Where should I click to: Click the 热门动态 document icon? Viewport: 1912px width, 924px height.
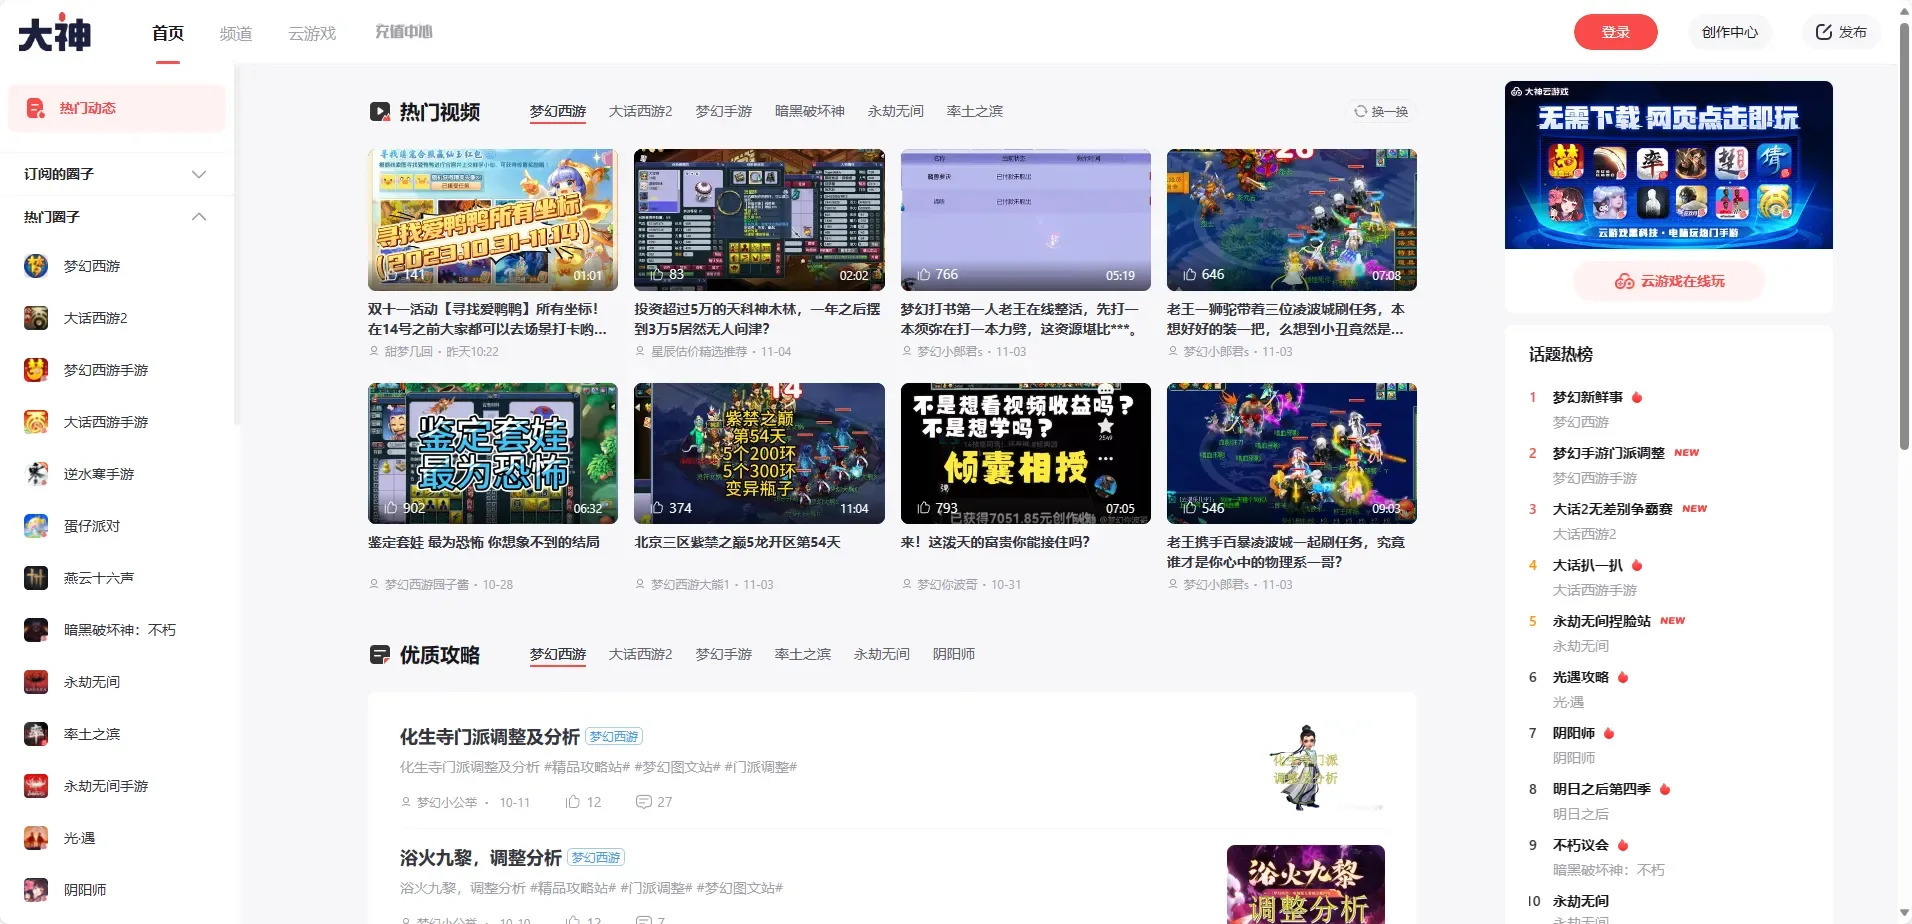coord(35,108)
